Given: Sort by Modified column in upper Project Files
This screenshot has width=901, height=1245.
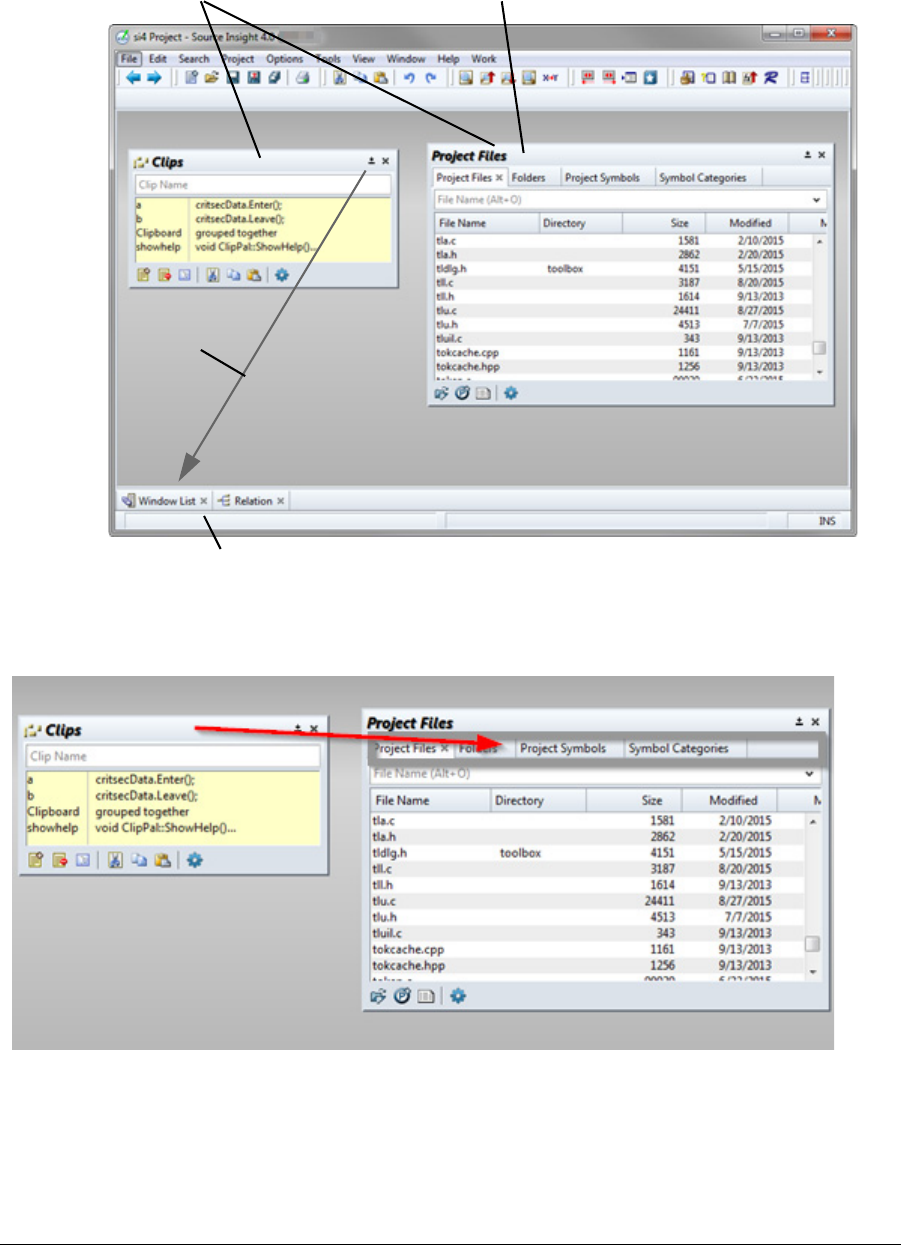Looking at the screenshot, I should [x=747, y=223].
